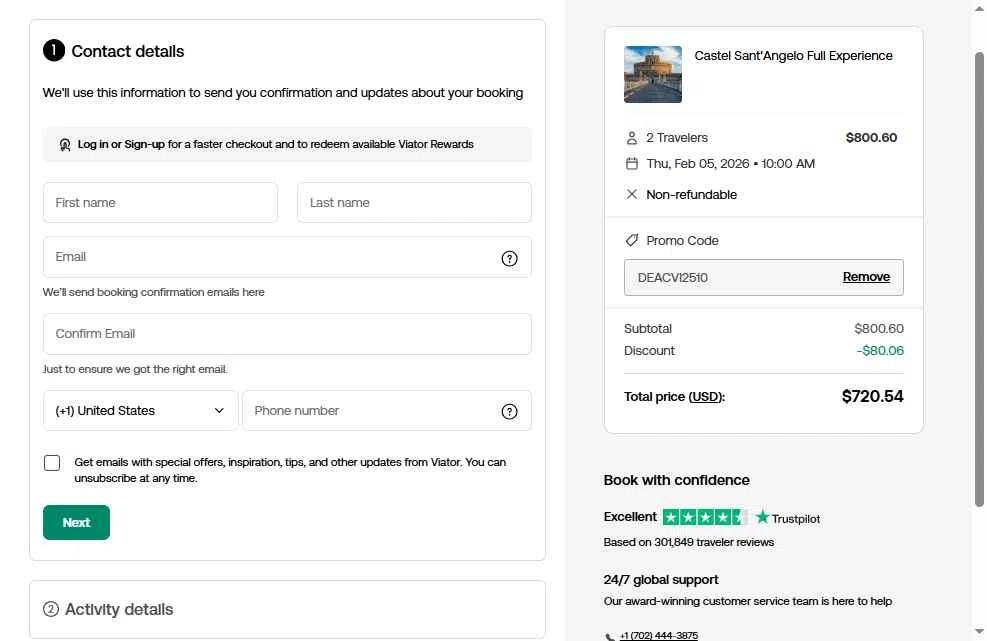Viewport: 987px width, 641px height.
Task: Click the promo code tag icon
Action: point(631,241)
